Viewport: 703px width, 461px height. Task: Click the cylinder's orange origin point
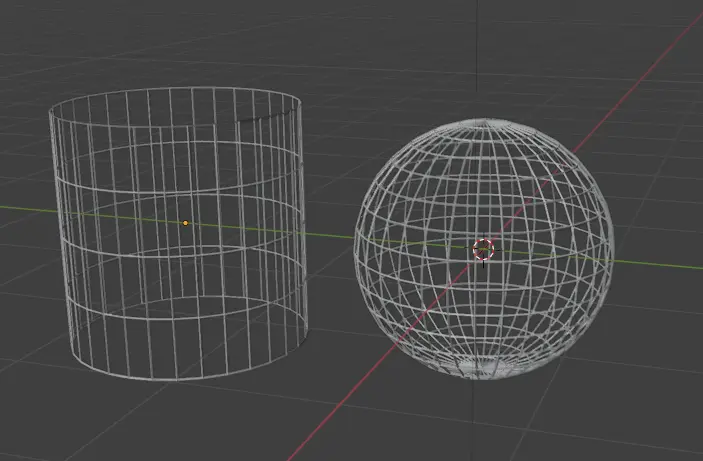[186, 223]
